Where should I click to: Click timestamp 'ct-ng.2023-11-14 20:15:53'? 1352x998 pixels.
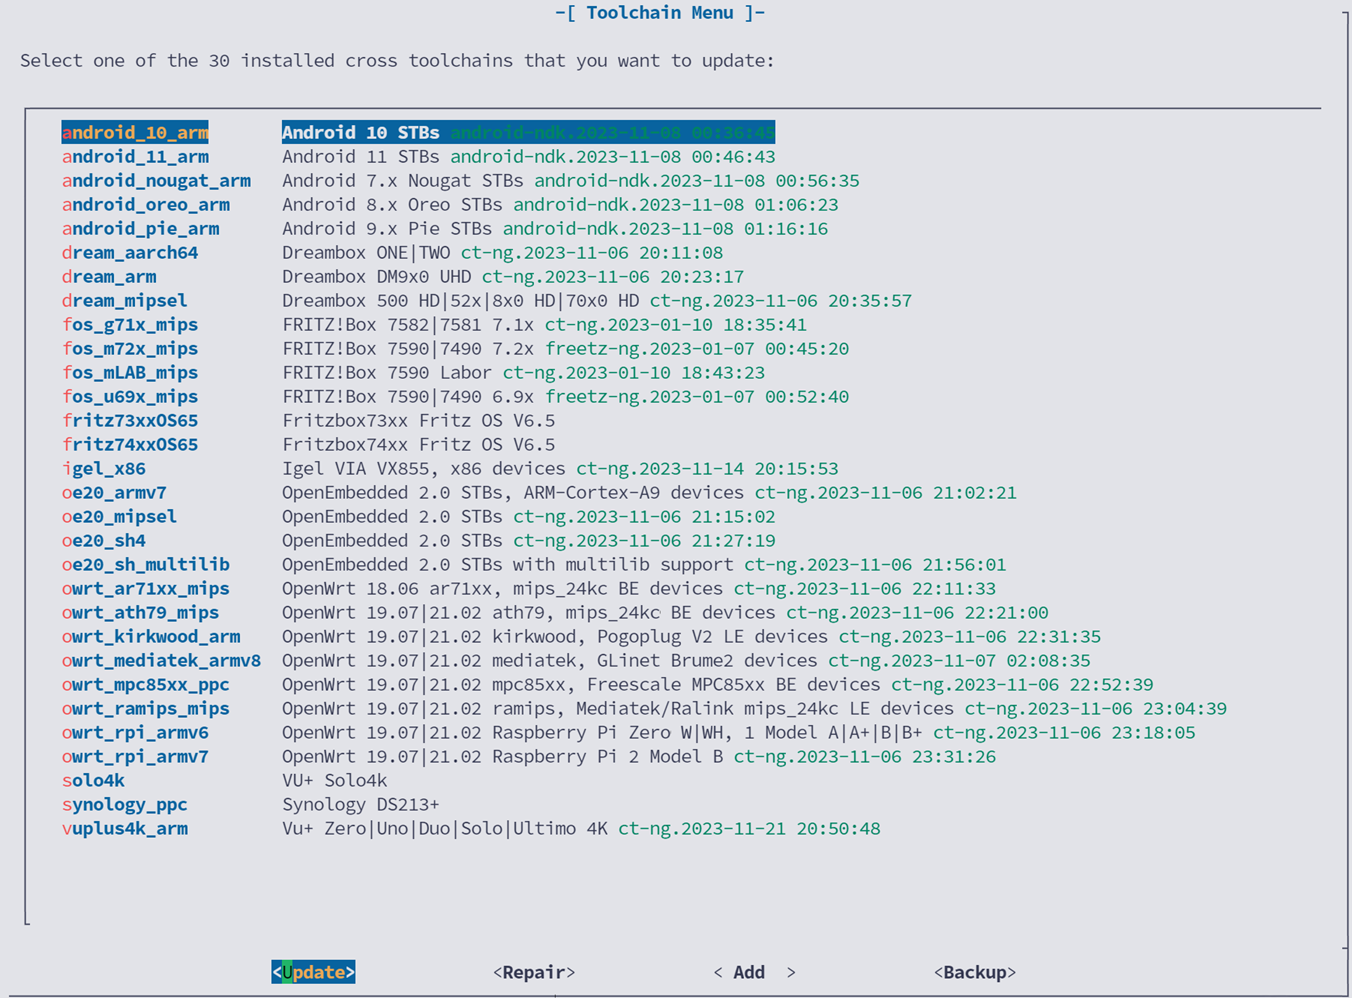(707, 468)
